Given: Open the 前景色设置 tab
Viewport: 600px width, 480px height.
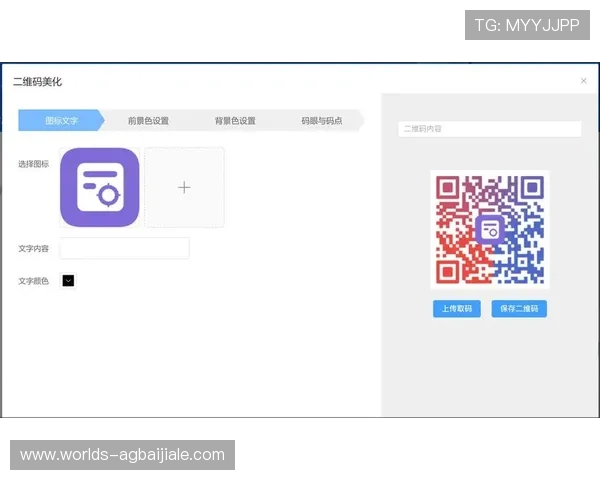Looking at the screenshot, I should [148, 121].
